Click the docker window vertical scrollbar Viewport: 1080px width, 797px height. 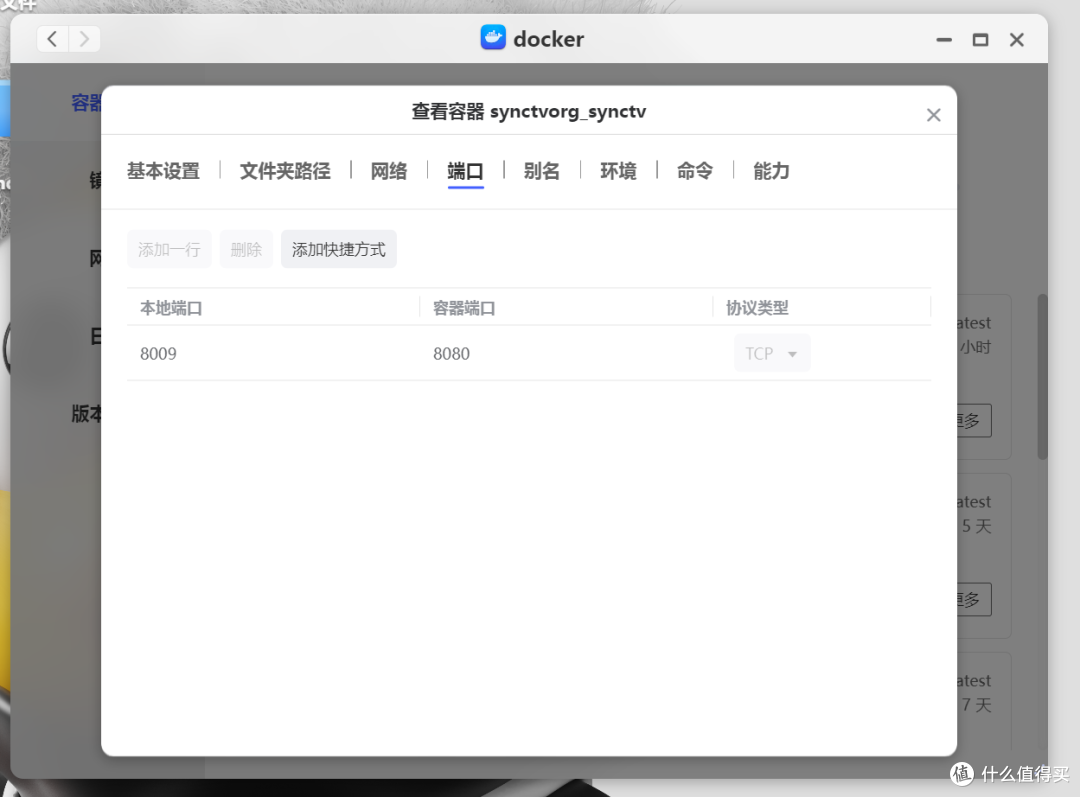point(1043,377)
